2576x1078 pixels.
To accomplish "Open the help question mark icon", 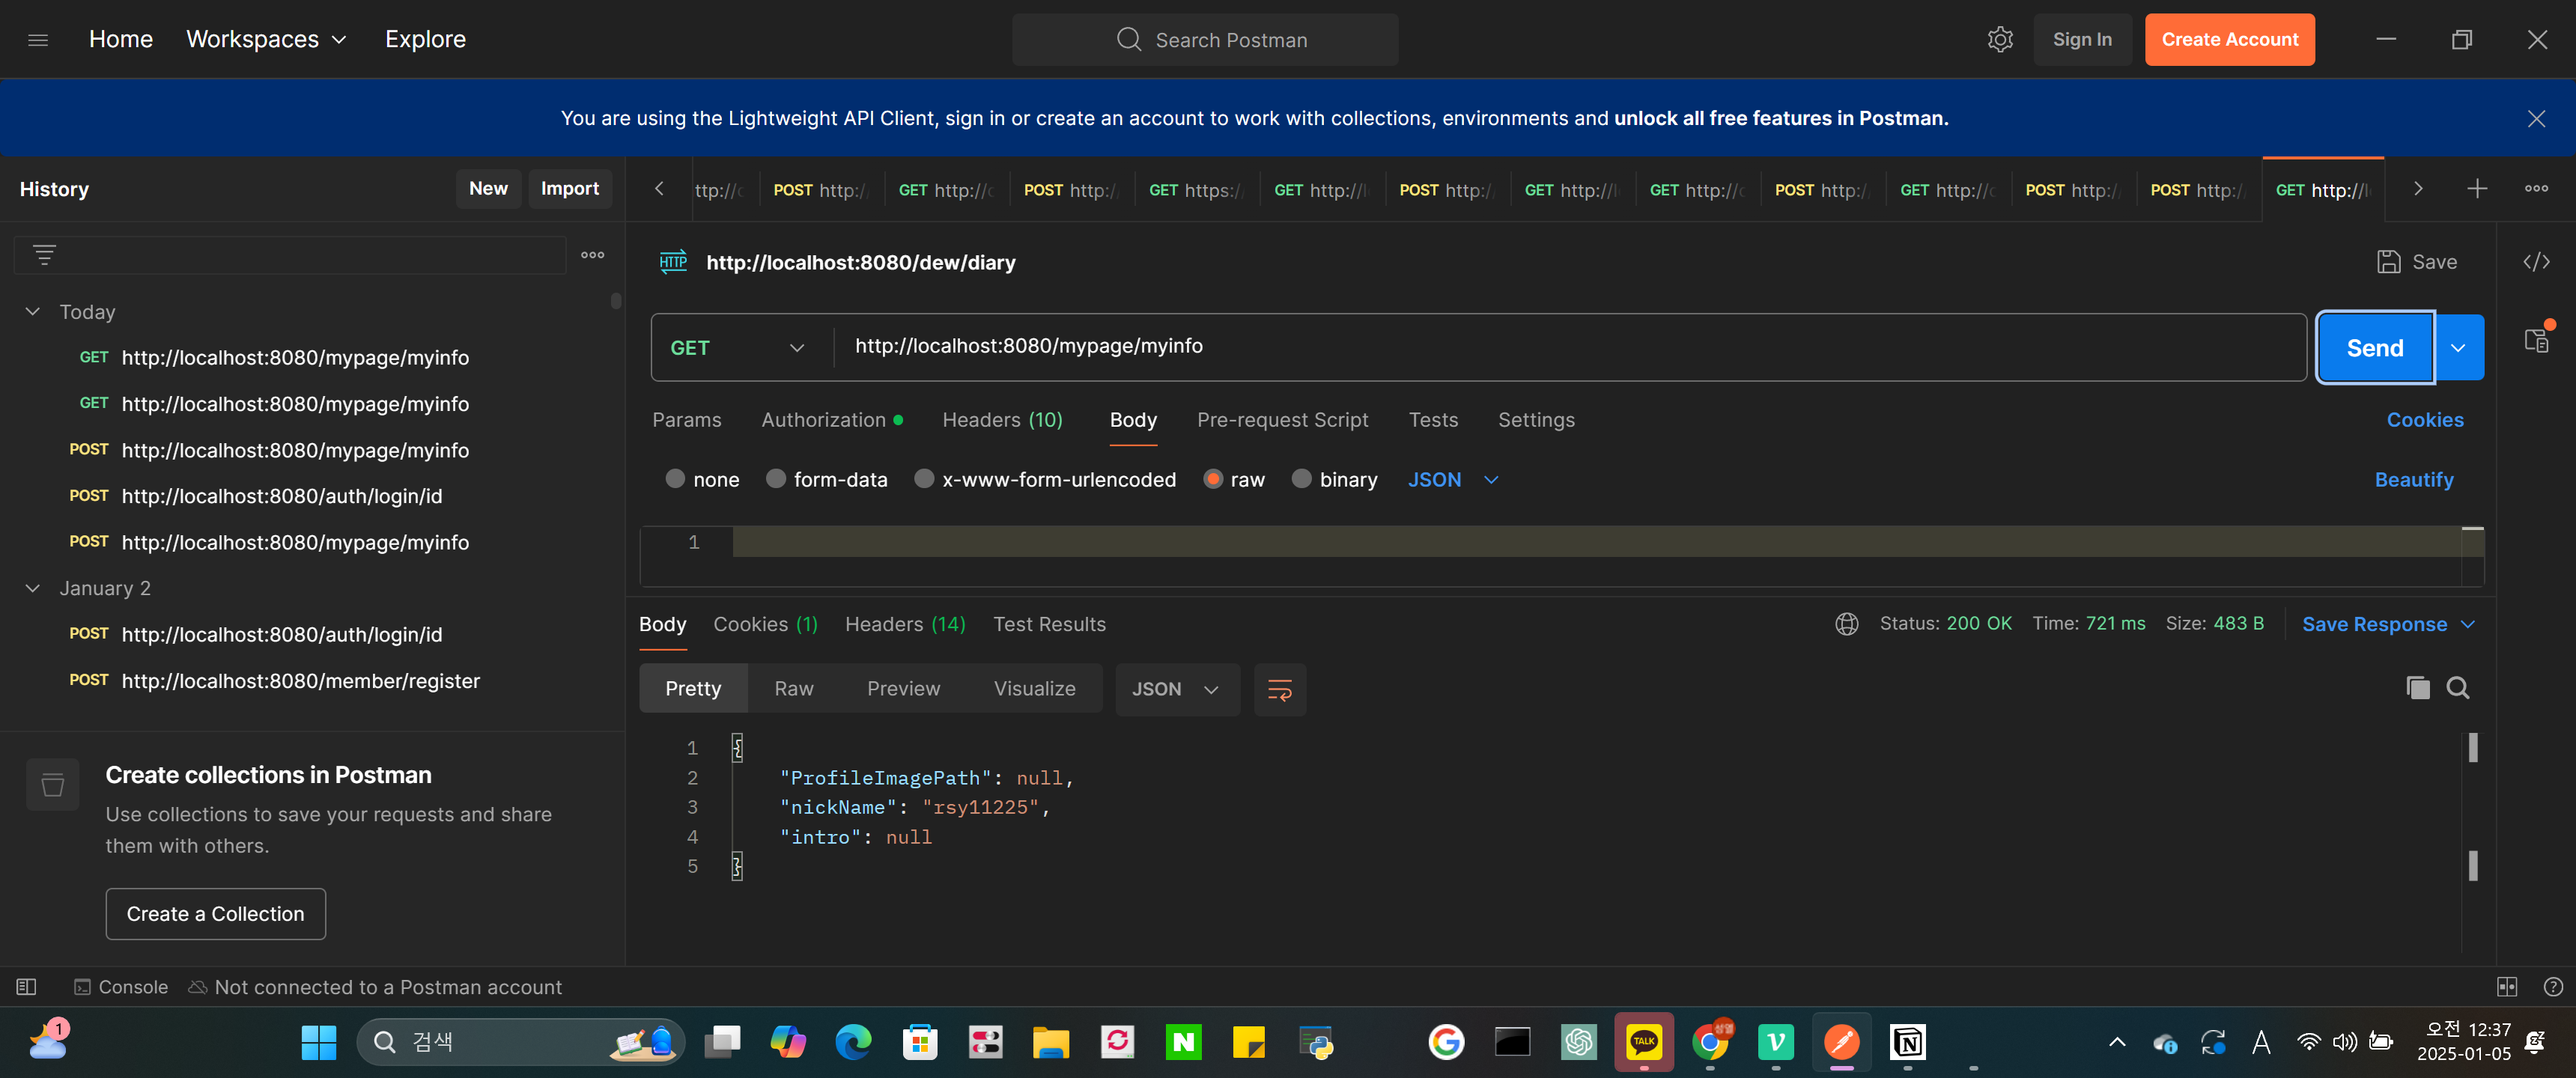I will [x=2553, y=987].
